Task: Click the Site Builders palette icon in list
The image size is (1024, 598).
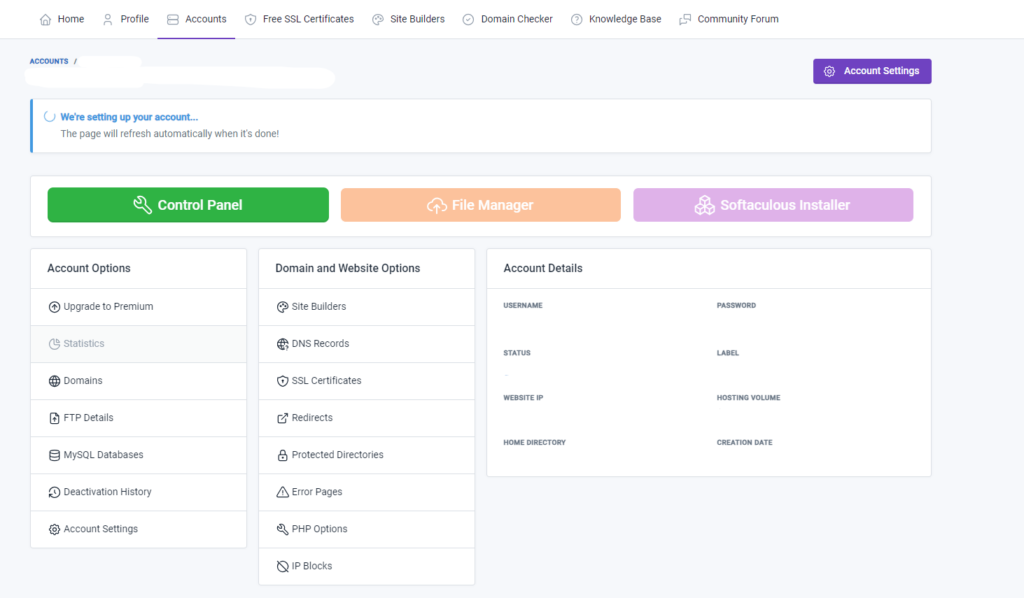Action: tap(282, 307)
